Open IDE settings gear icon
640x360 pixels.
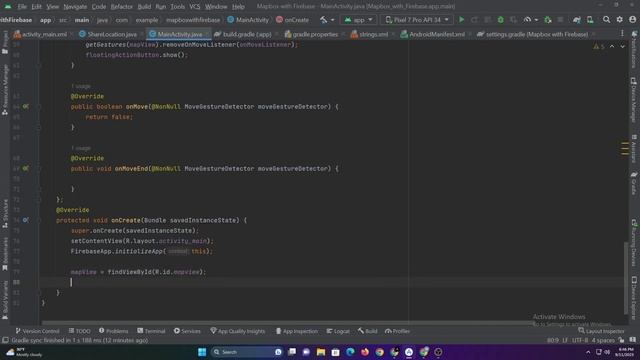(620, 20)
